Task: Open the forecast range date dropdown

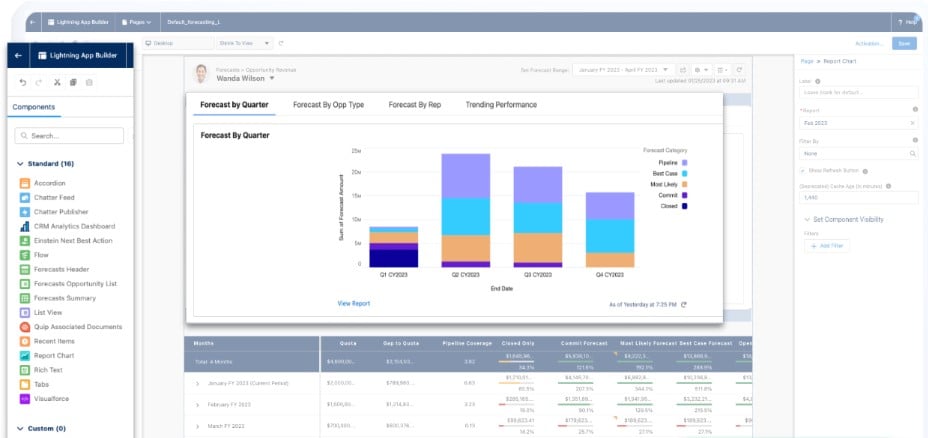Action: coord(624,69)
